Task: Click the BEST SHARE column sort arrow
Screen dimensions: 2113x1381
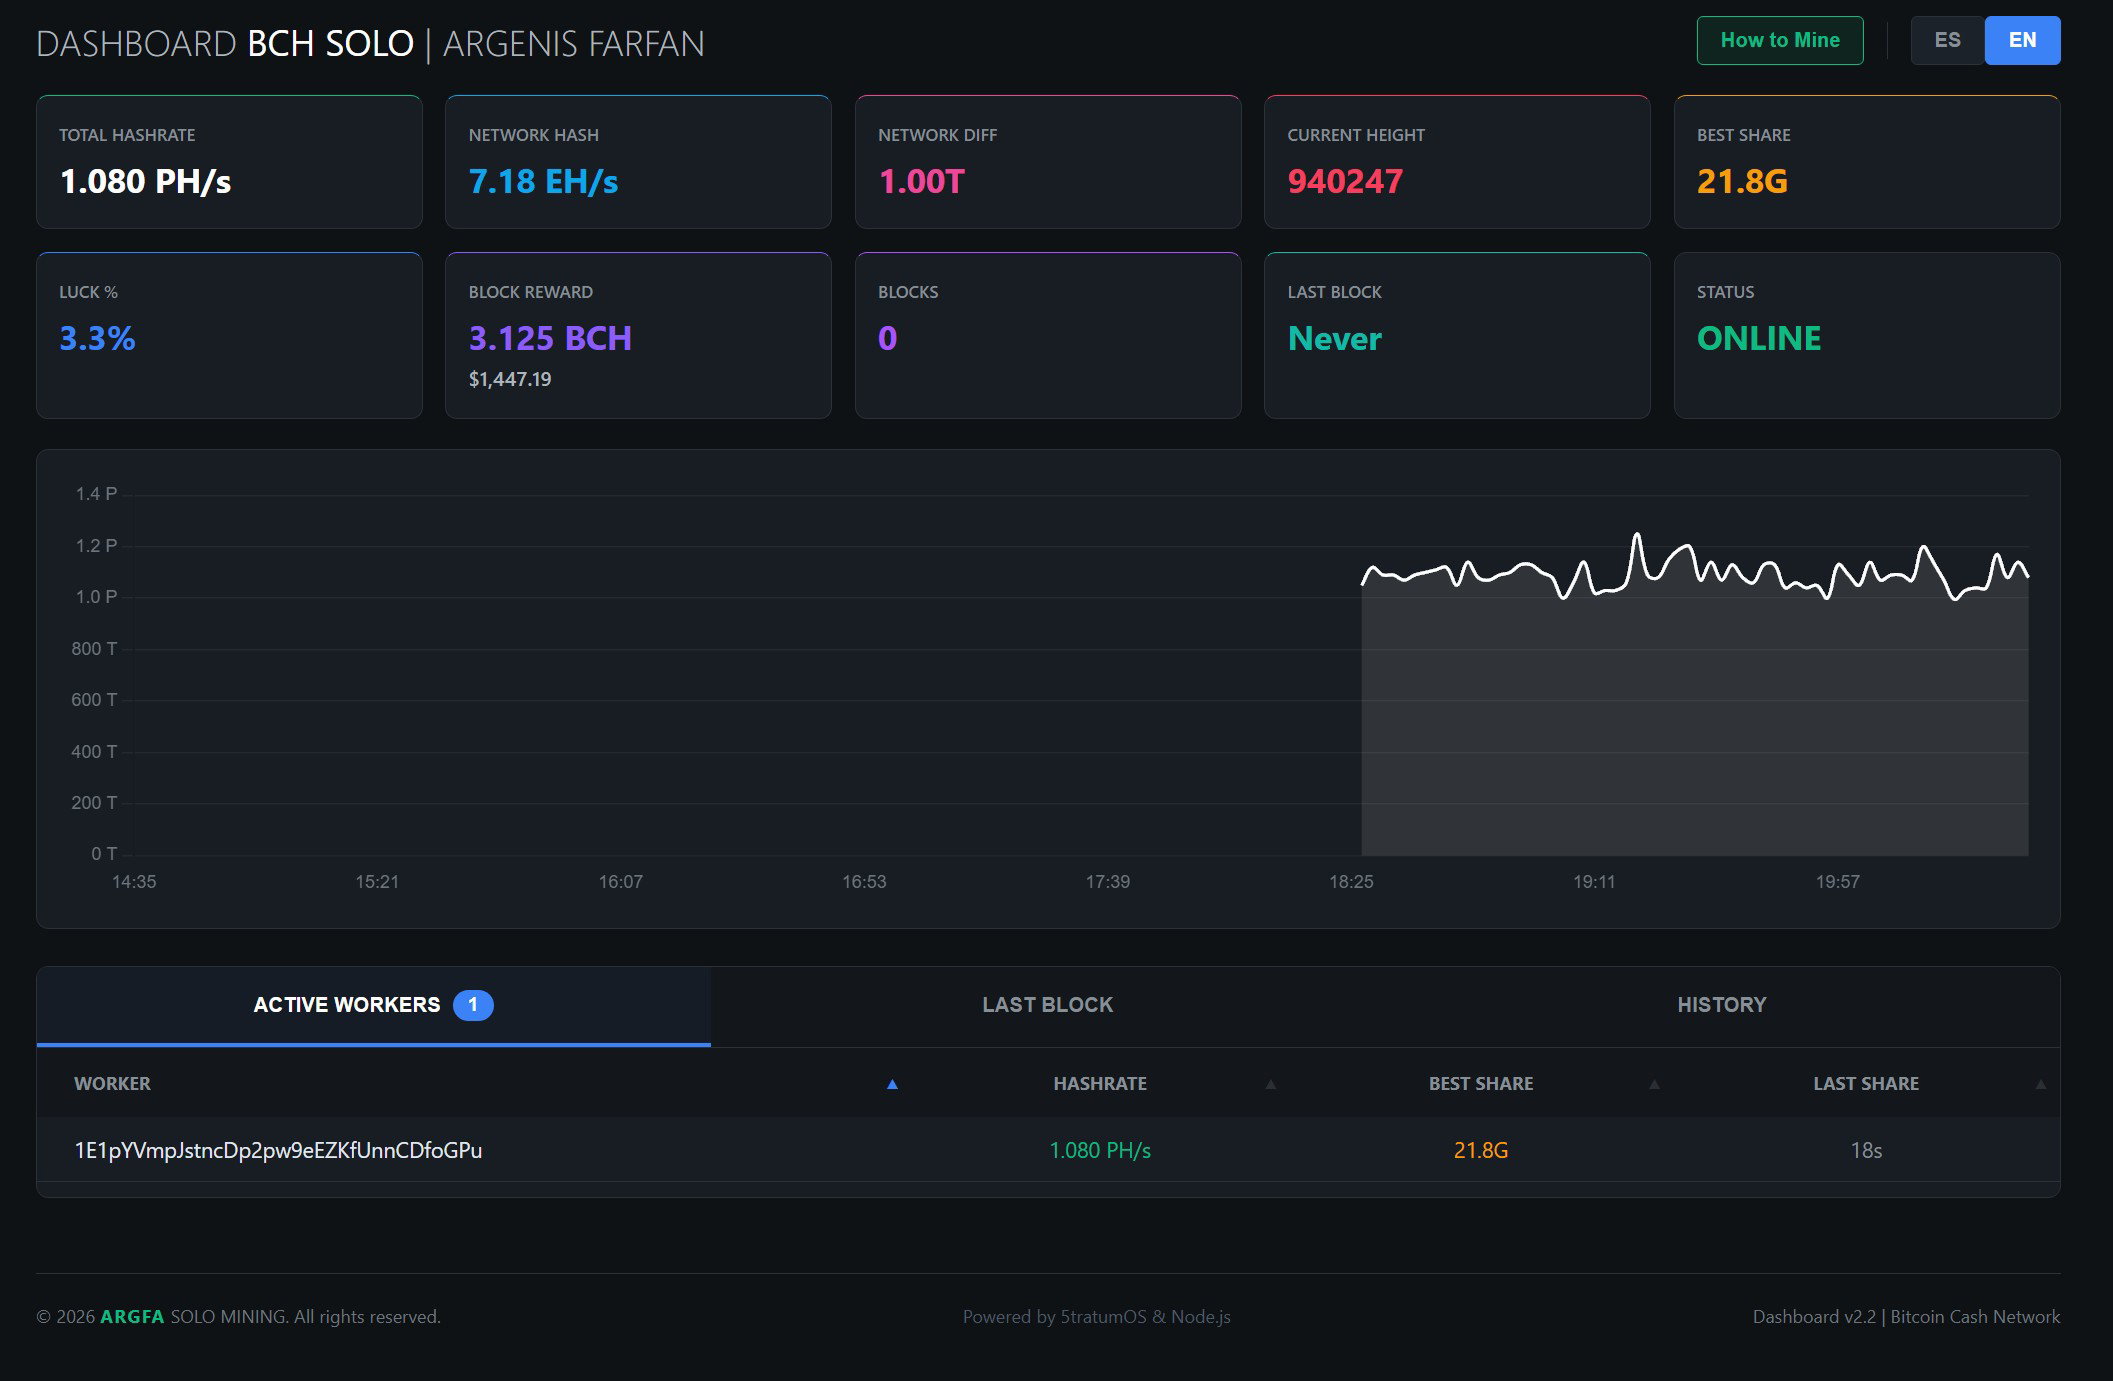Action: pos(1654,1084)
